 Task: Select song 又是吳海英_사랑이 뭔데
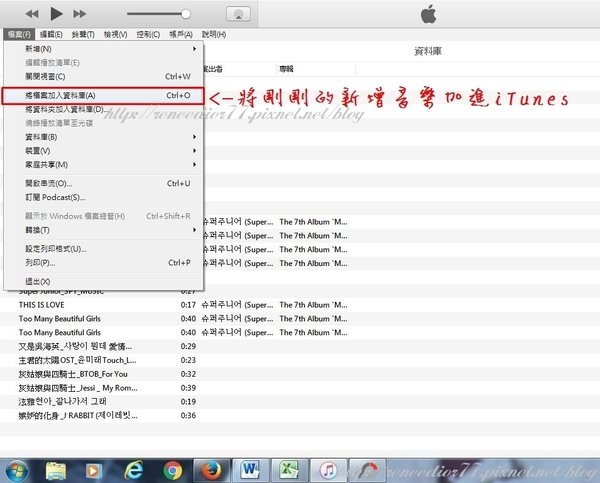tap(75, 346)
